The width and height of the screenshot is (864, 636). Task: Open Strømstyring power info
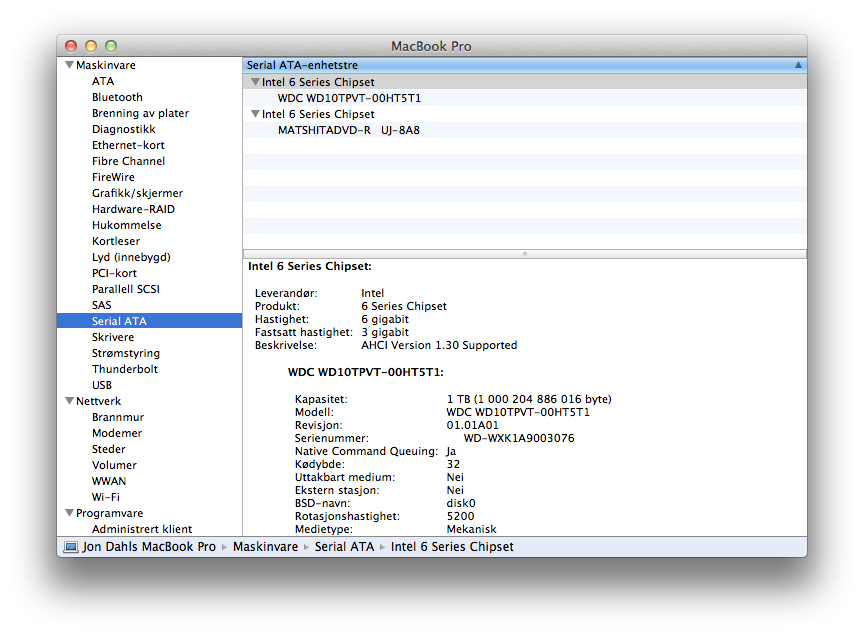click(126, 353)
